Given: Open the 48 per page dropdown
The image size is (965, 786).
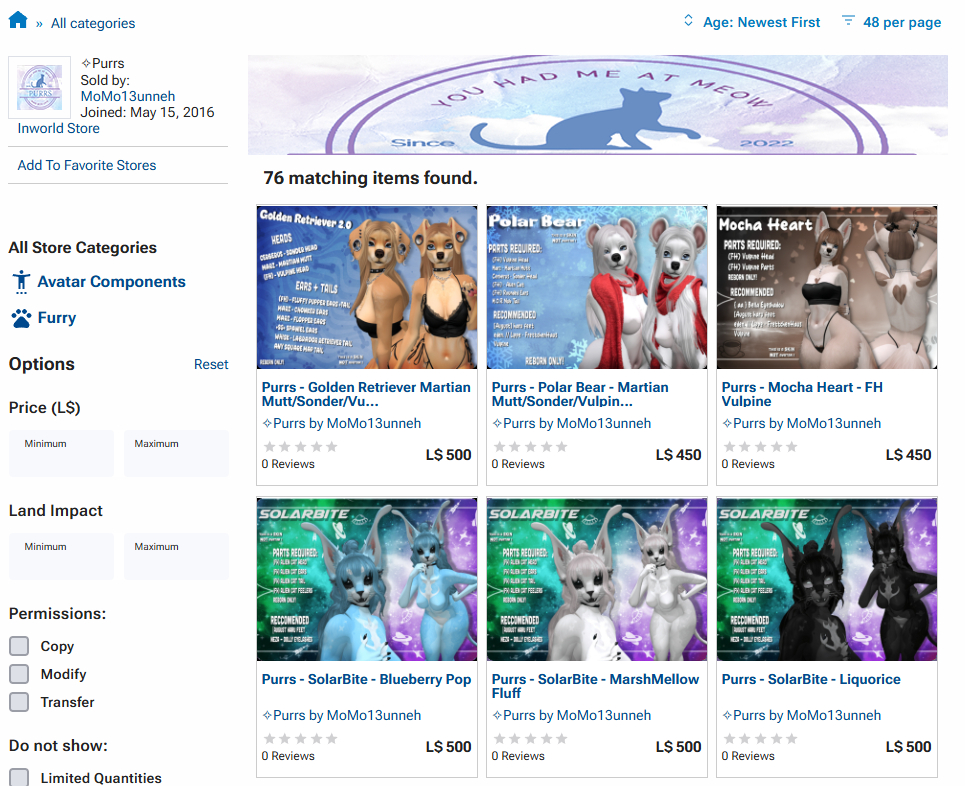Looking at the screenshot, I should pyautogui.click(x=901, y=22).
